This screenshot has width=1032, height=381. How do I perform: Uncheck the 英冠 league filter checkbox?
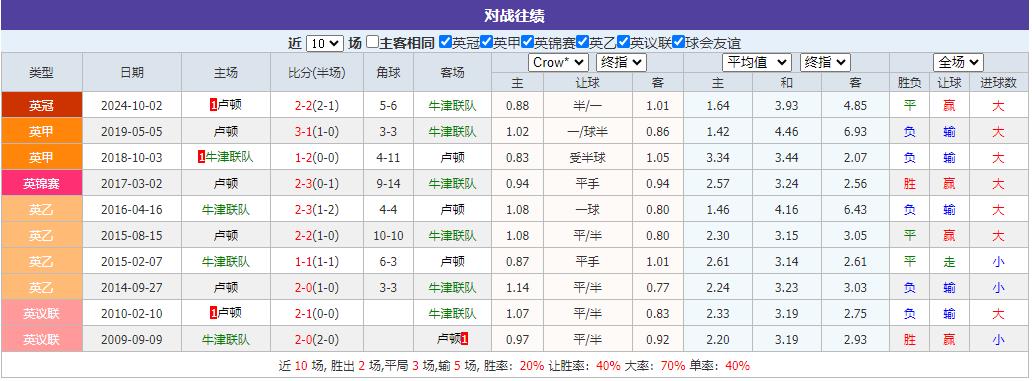coord(446,42)
